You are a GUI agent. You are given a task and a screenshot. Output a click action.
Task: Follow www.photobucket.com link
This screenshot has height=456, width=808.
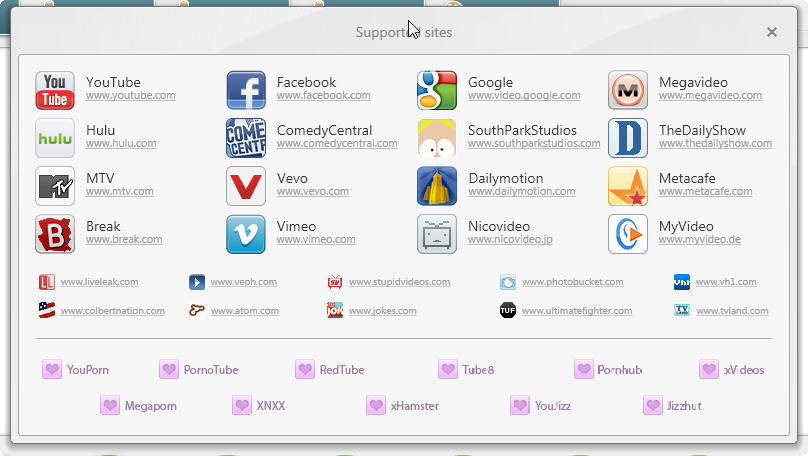point(573,282)
